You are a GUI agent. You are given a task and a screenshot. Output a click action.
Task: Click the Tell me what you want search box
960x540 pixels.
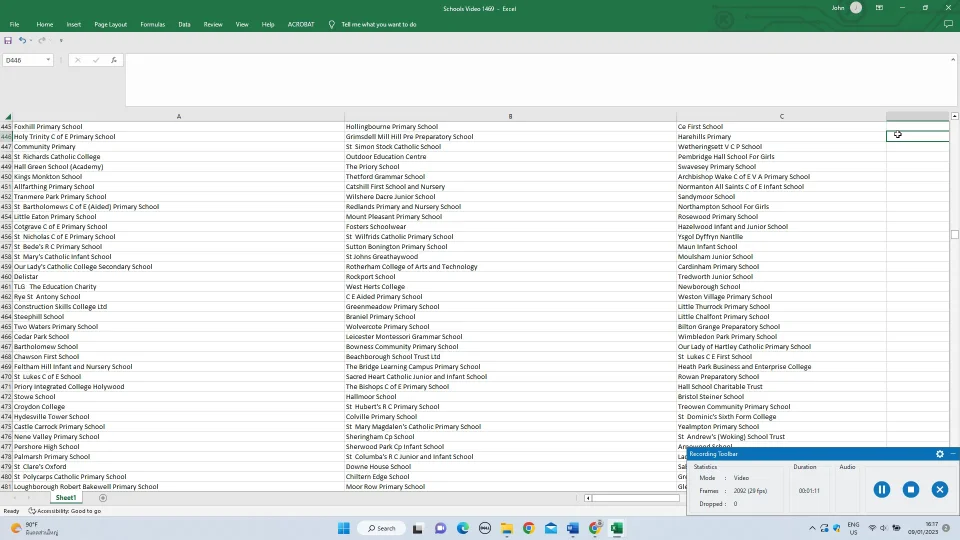pos(378,24)
